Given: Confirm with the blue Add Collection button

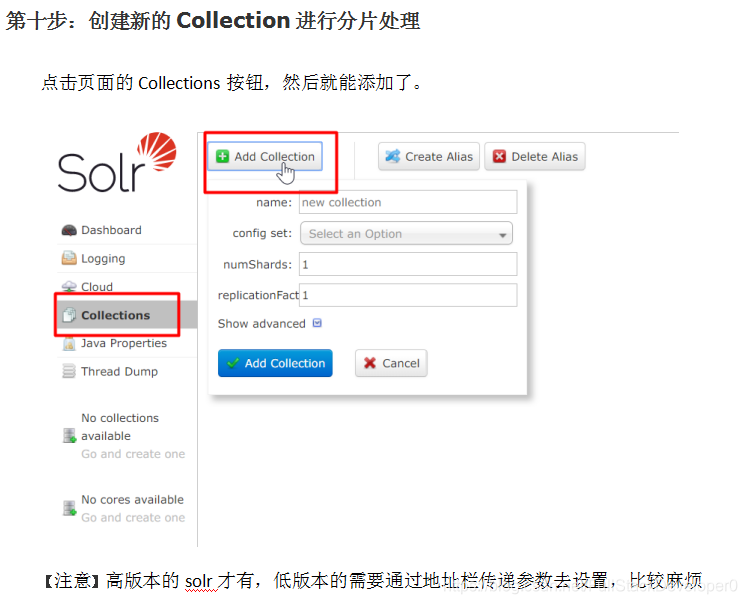Looking at the screenshot, I should coord(275,363).
